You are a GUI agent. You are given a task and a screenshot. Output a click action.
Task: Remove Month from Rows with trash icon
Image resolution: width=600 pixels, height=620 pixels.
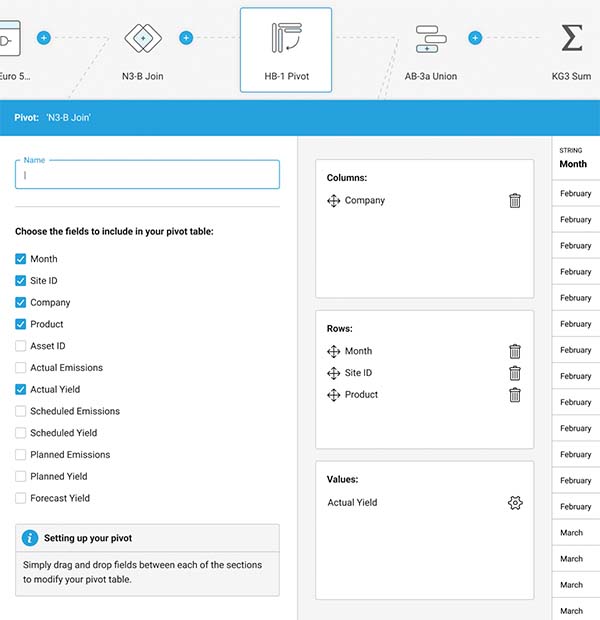(515, 351)
